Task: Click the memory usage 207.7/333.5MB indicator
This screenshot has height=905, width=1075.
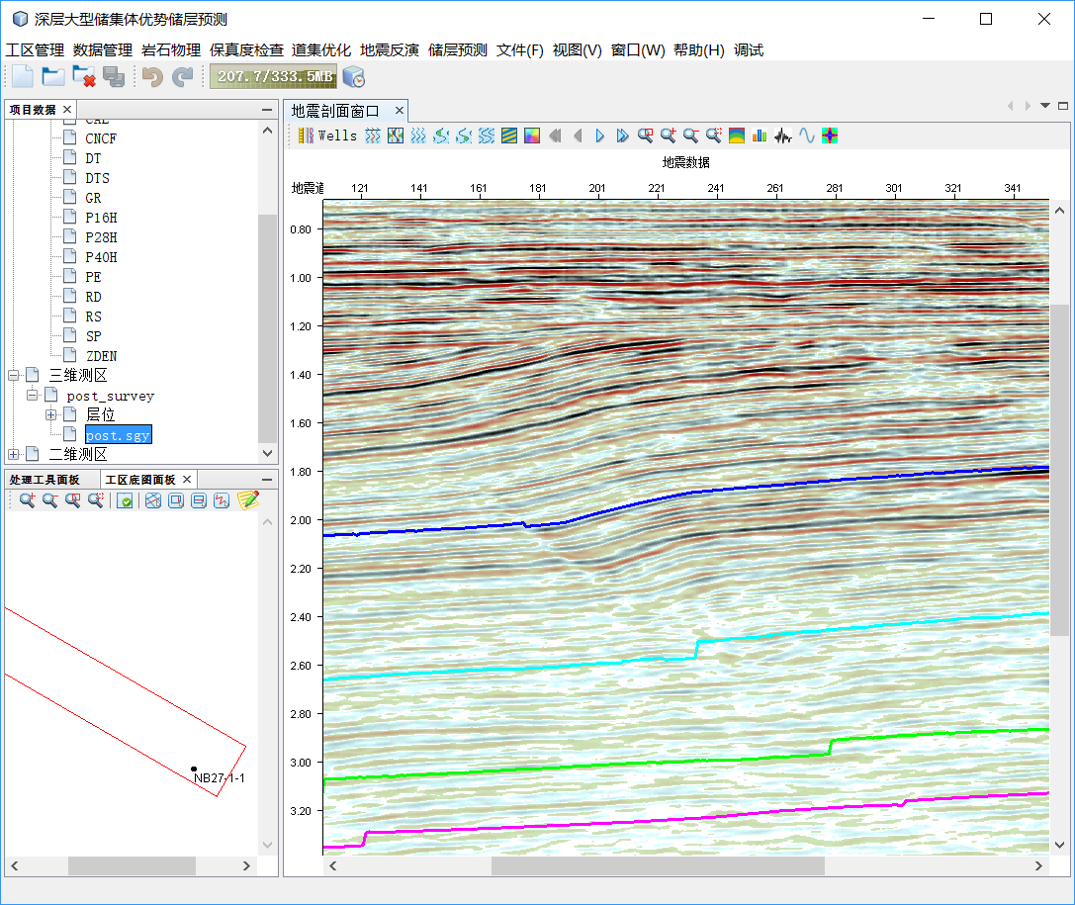Action: pos(274,77)
